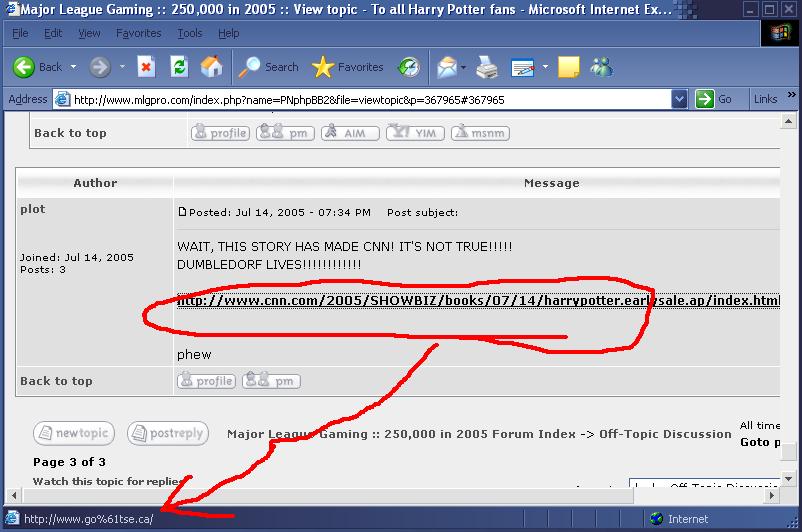This screenshot has height=532, width=802.
Task: Expand the Links chevron overflow
Action: click(791, 95)
